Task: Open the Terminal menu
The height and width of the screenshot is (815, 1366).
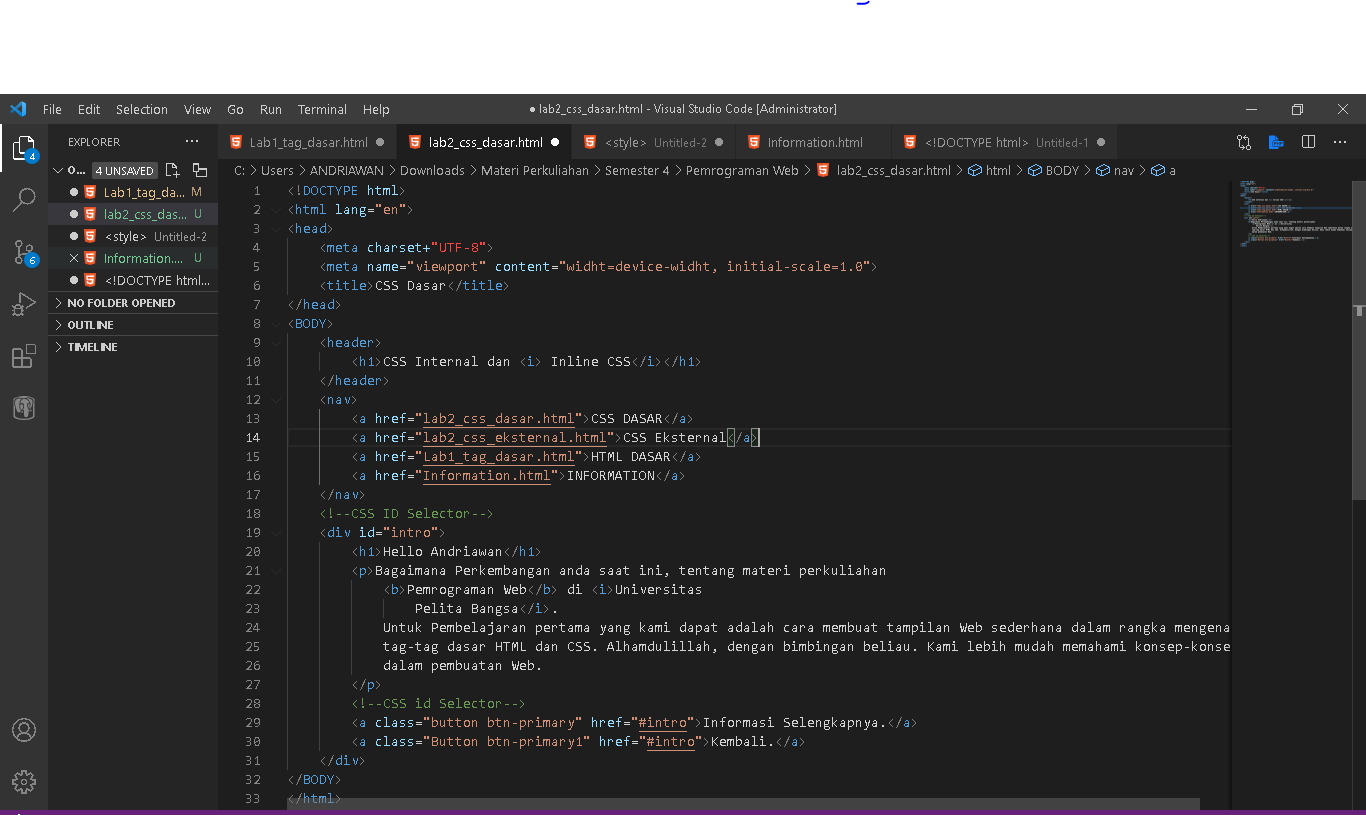Action: pyautogui.click(x=322, y=109)
